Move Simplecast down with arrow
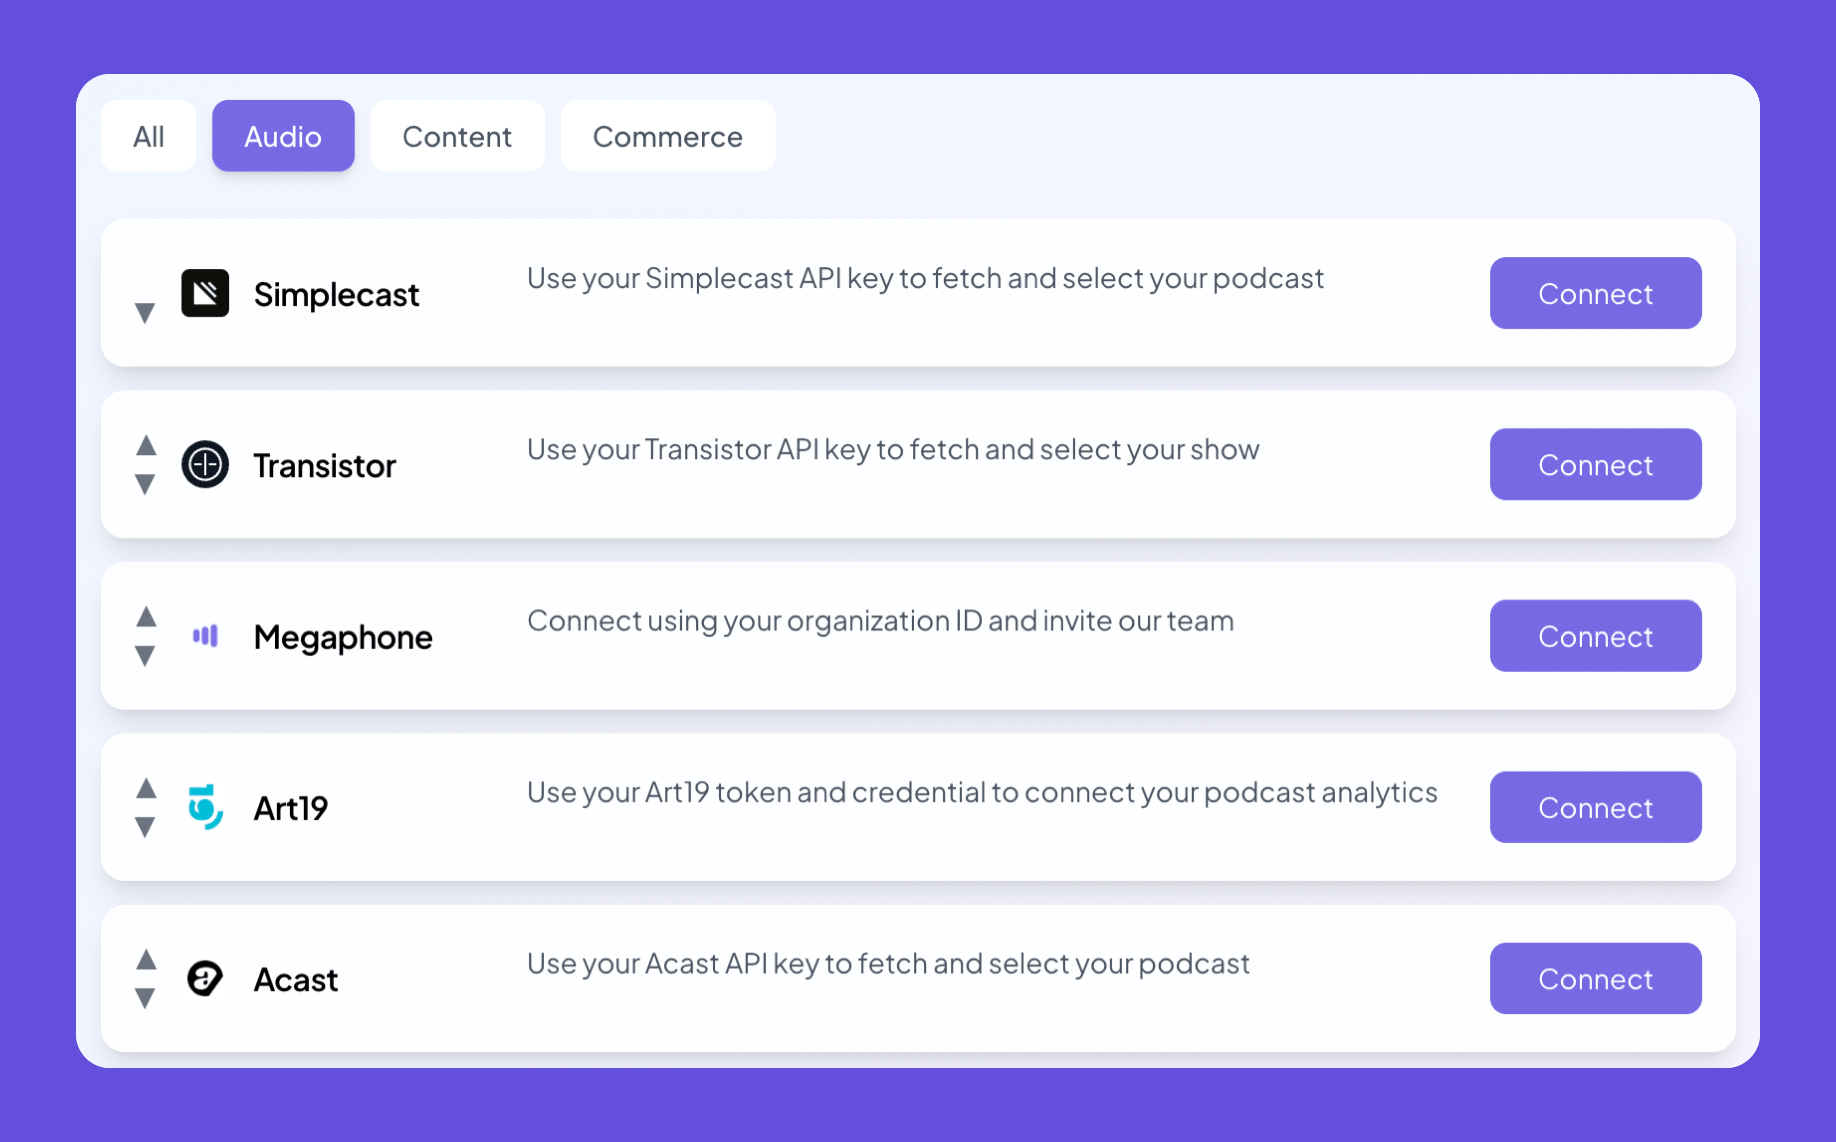 [x=146, y=313]
